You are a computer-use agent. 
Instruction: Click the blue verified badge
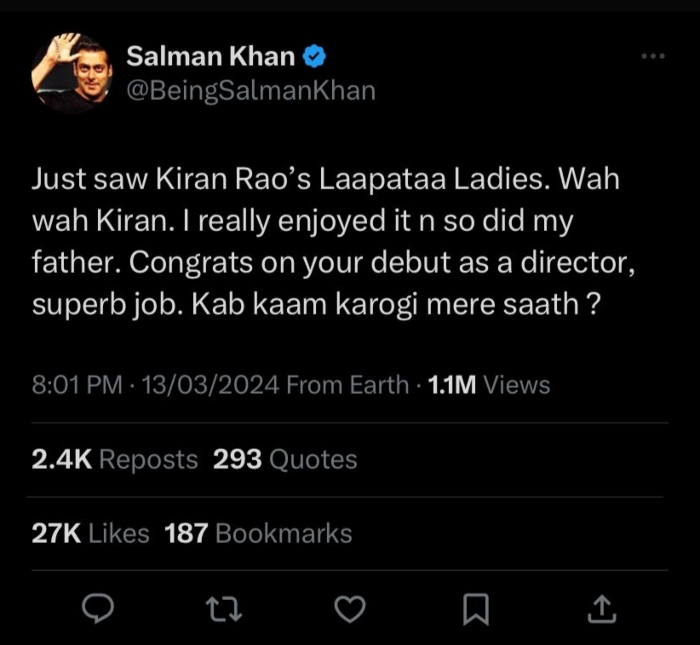[x=312, y=56]
